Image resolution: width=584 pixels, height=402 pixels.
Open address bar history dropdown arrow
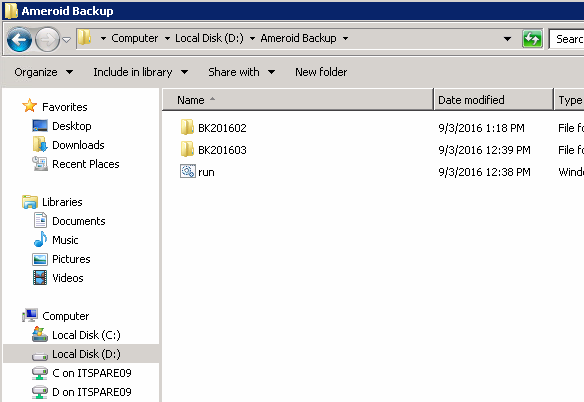[507, 39]
